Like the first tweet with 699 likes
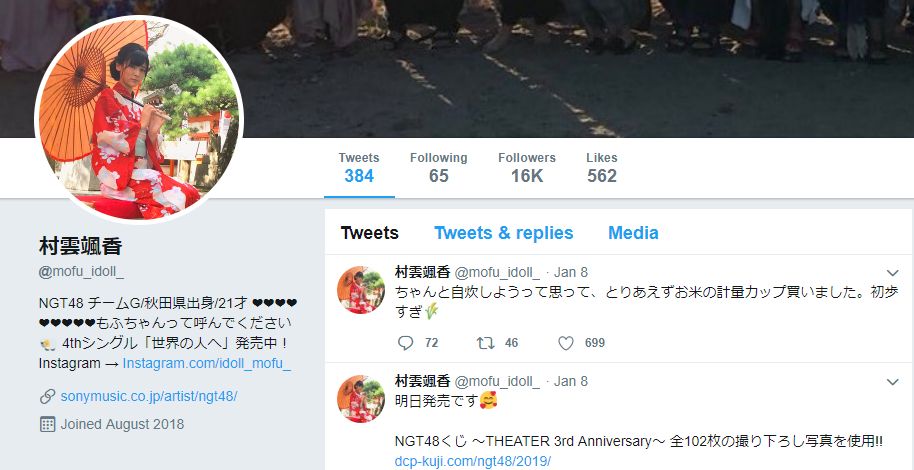 tap(566, 343)
